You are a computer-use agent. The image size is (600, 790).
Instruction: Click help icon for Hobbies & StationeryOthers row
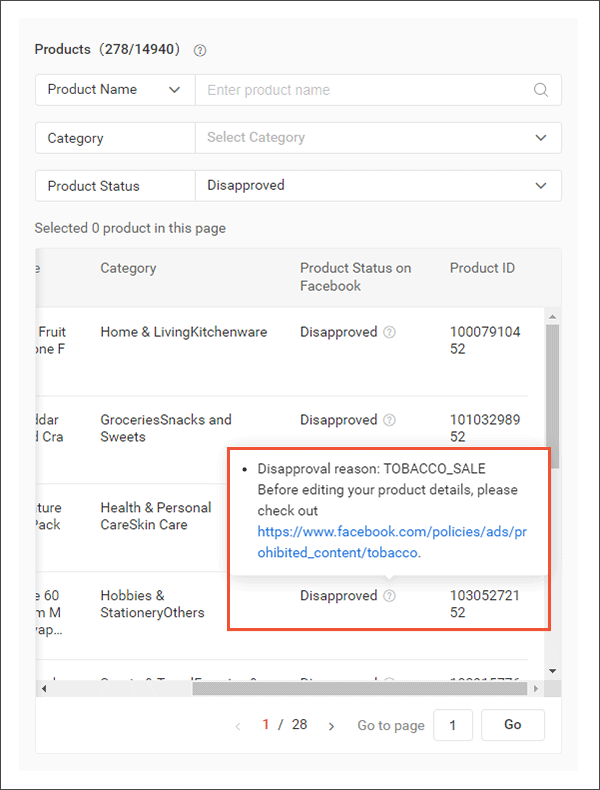pos(389,596)
